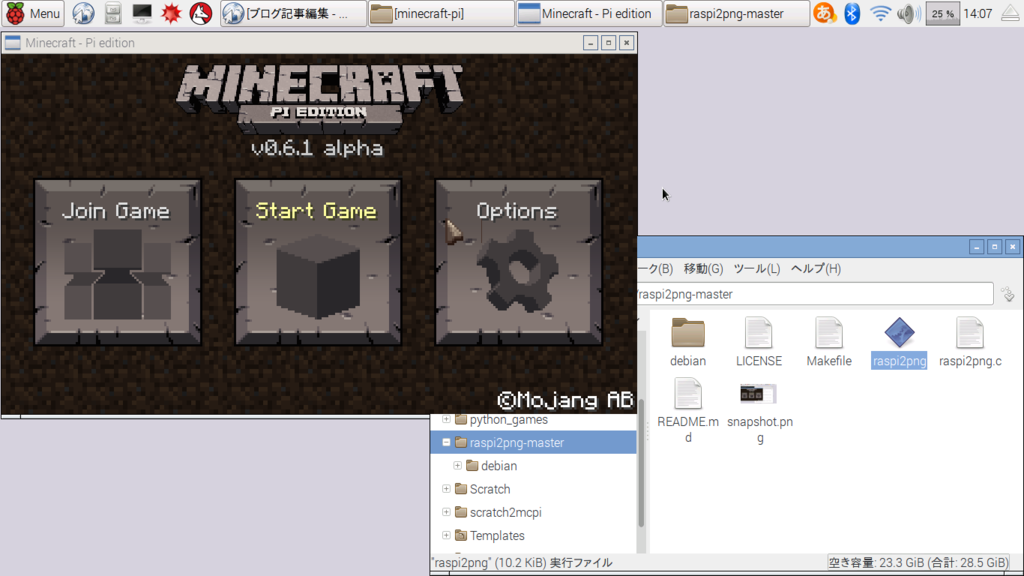This screenshot has width=1024, height=576.
Task: Open the Raspberry Pi Menu
Action: 33,13
